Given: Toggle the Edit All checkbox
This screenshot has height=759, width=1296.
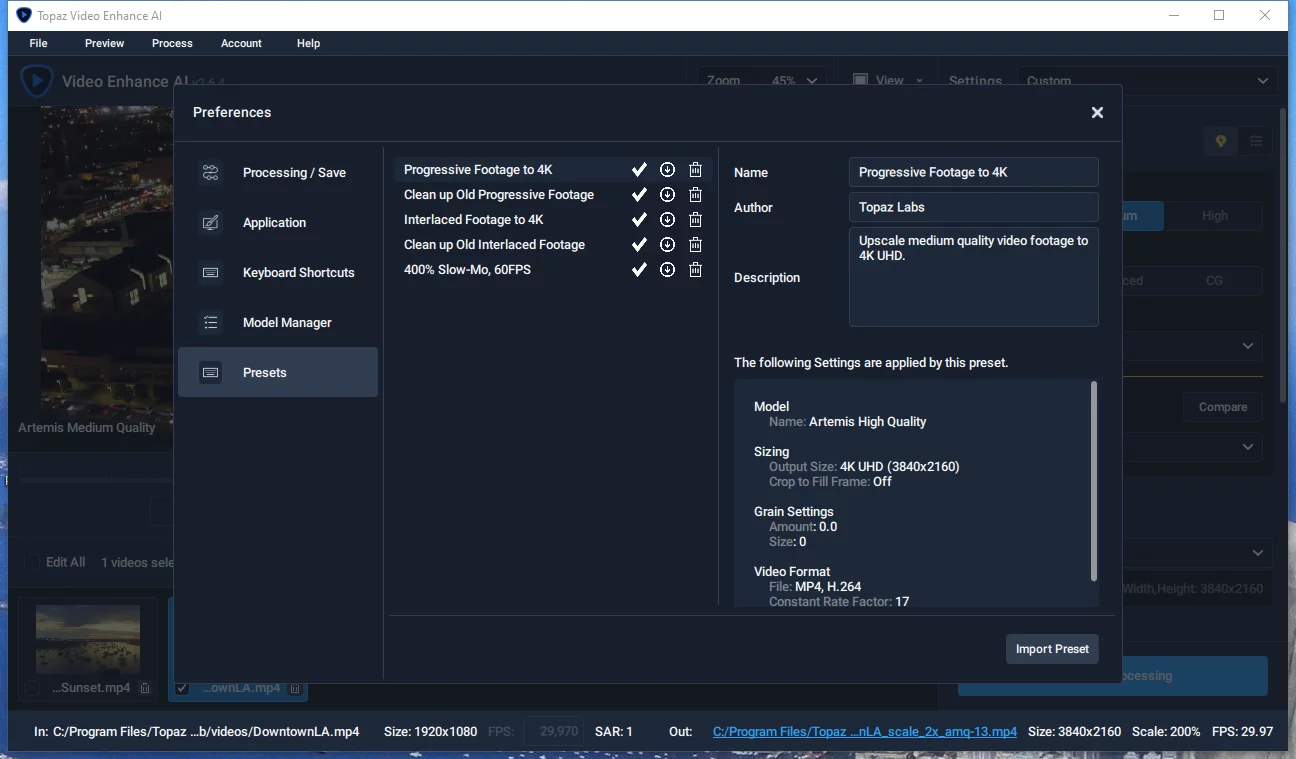Looking at the screenshot, I should (x=33, y=562).
